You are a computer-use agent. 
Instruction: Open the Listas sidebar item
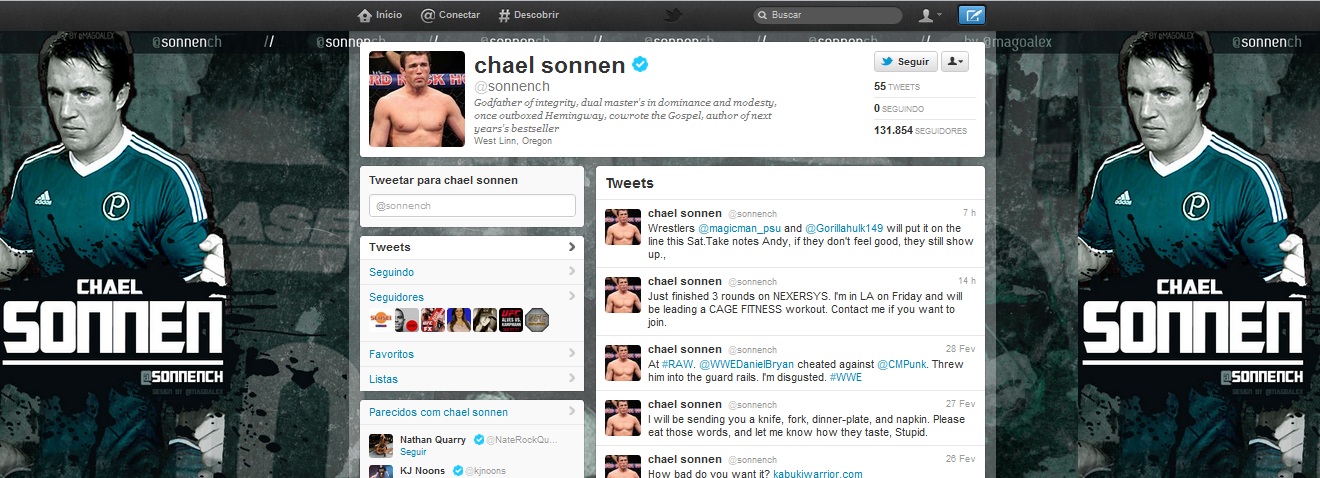click(472, 379)
